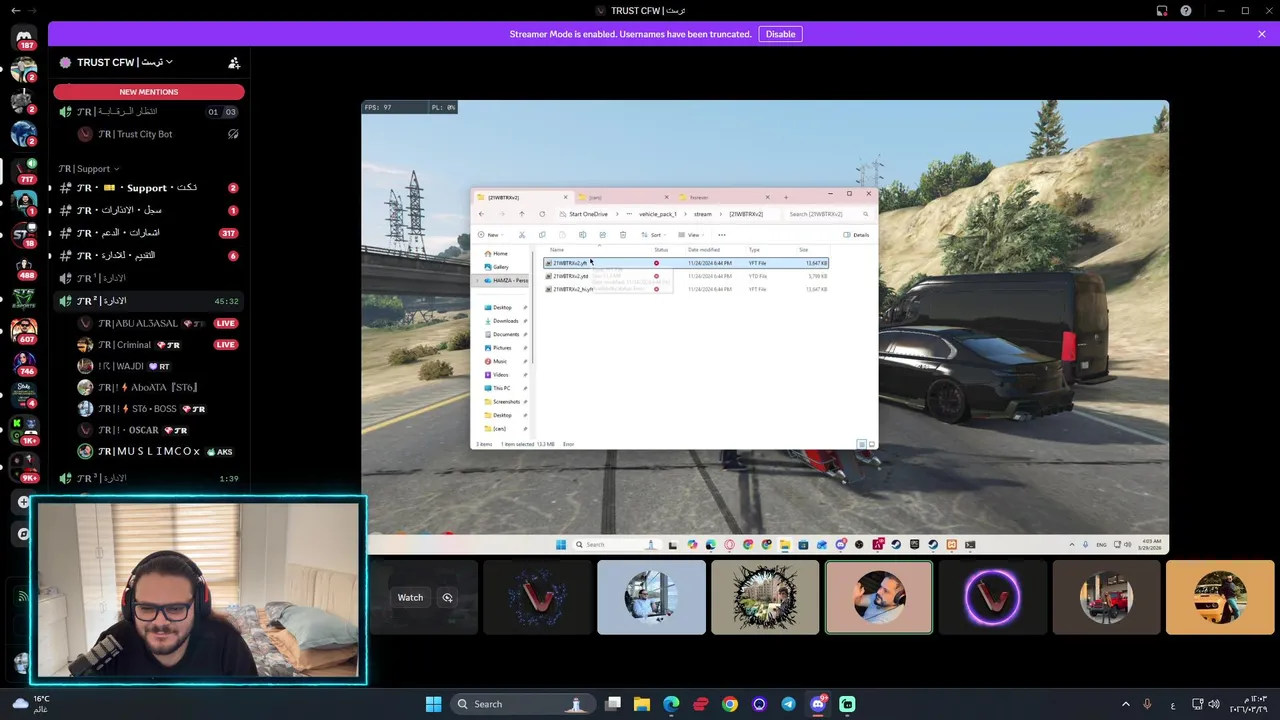Open server icon with 746 badge
This screenshot has width=1280, height=720.
pyautogui.click(x=24, y=362)
